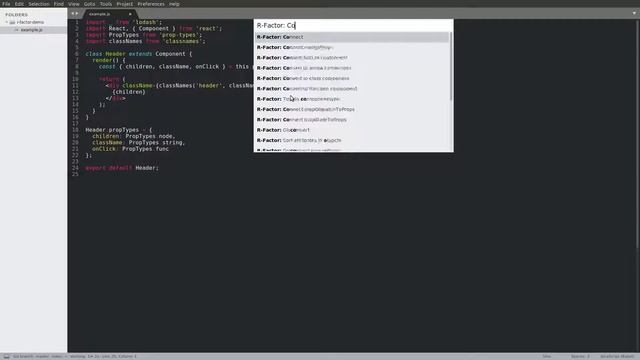Viewport: 640px width, 360px height.
Task: Click the side bar toggle status icon
Action: [6, 356]
